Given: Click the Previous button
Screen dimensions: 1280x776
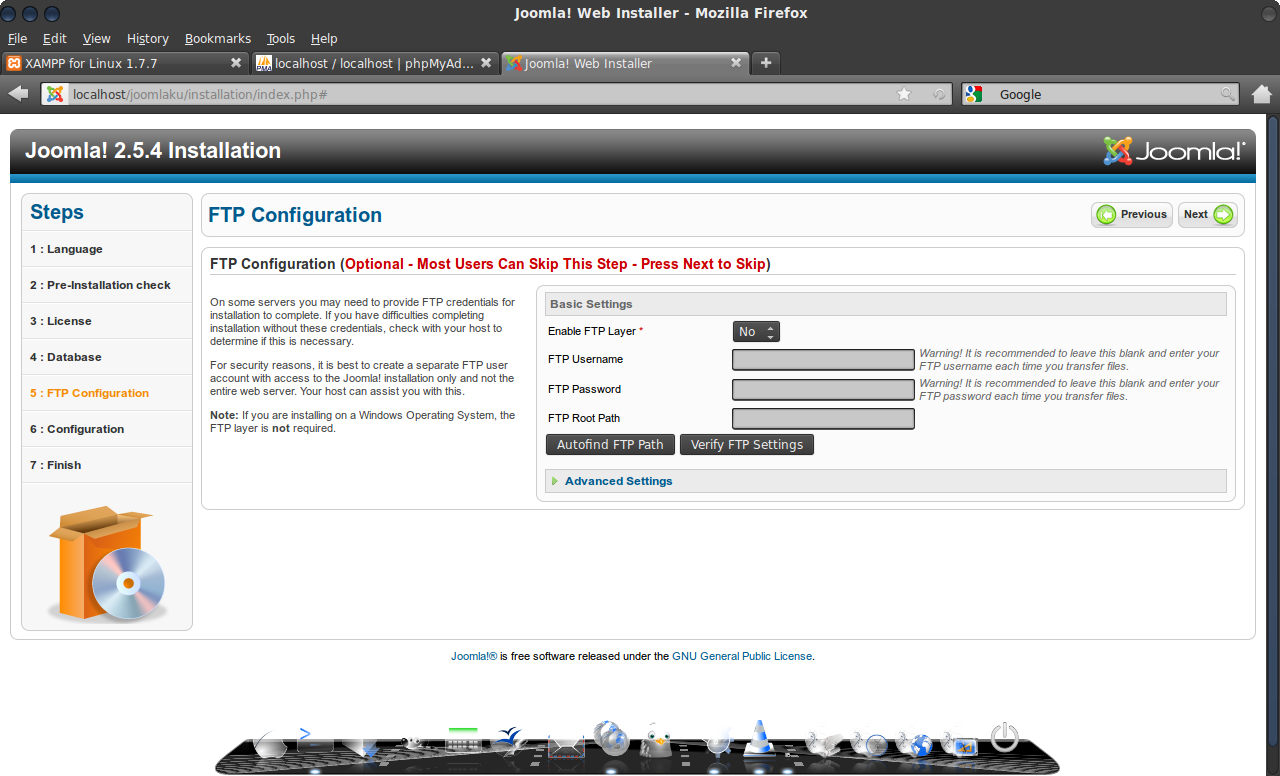Looking at the screenshot, I should click(x=1132, y=214).
